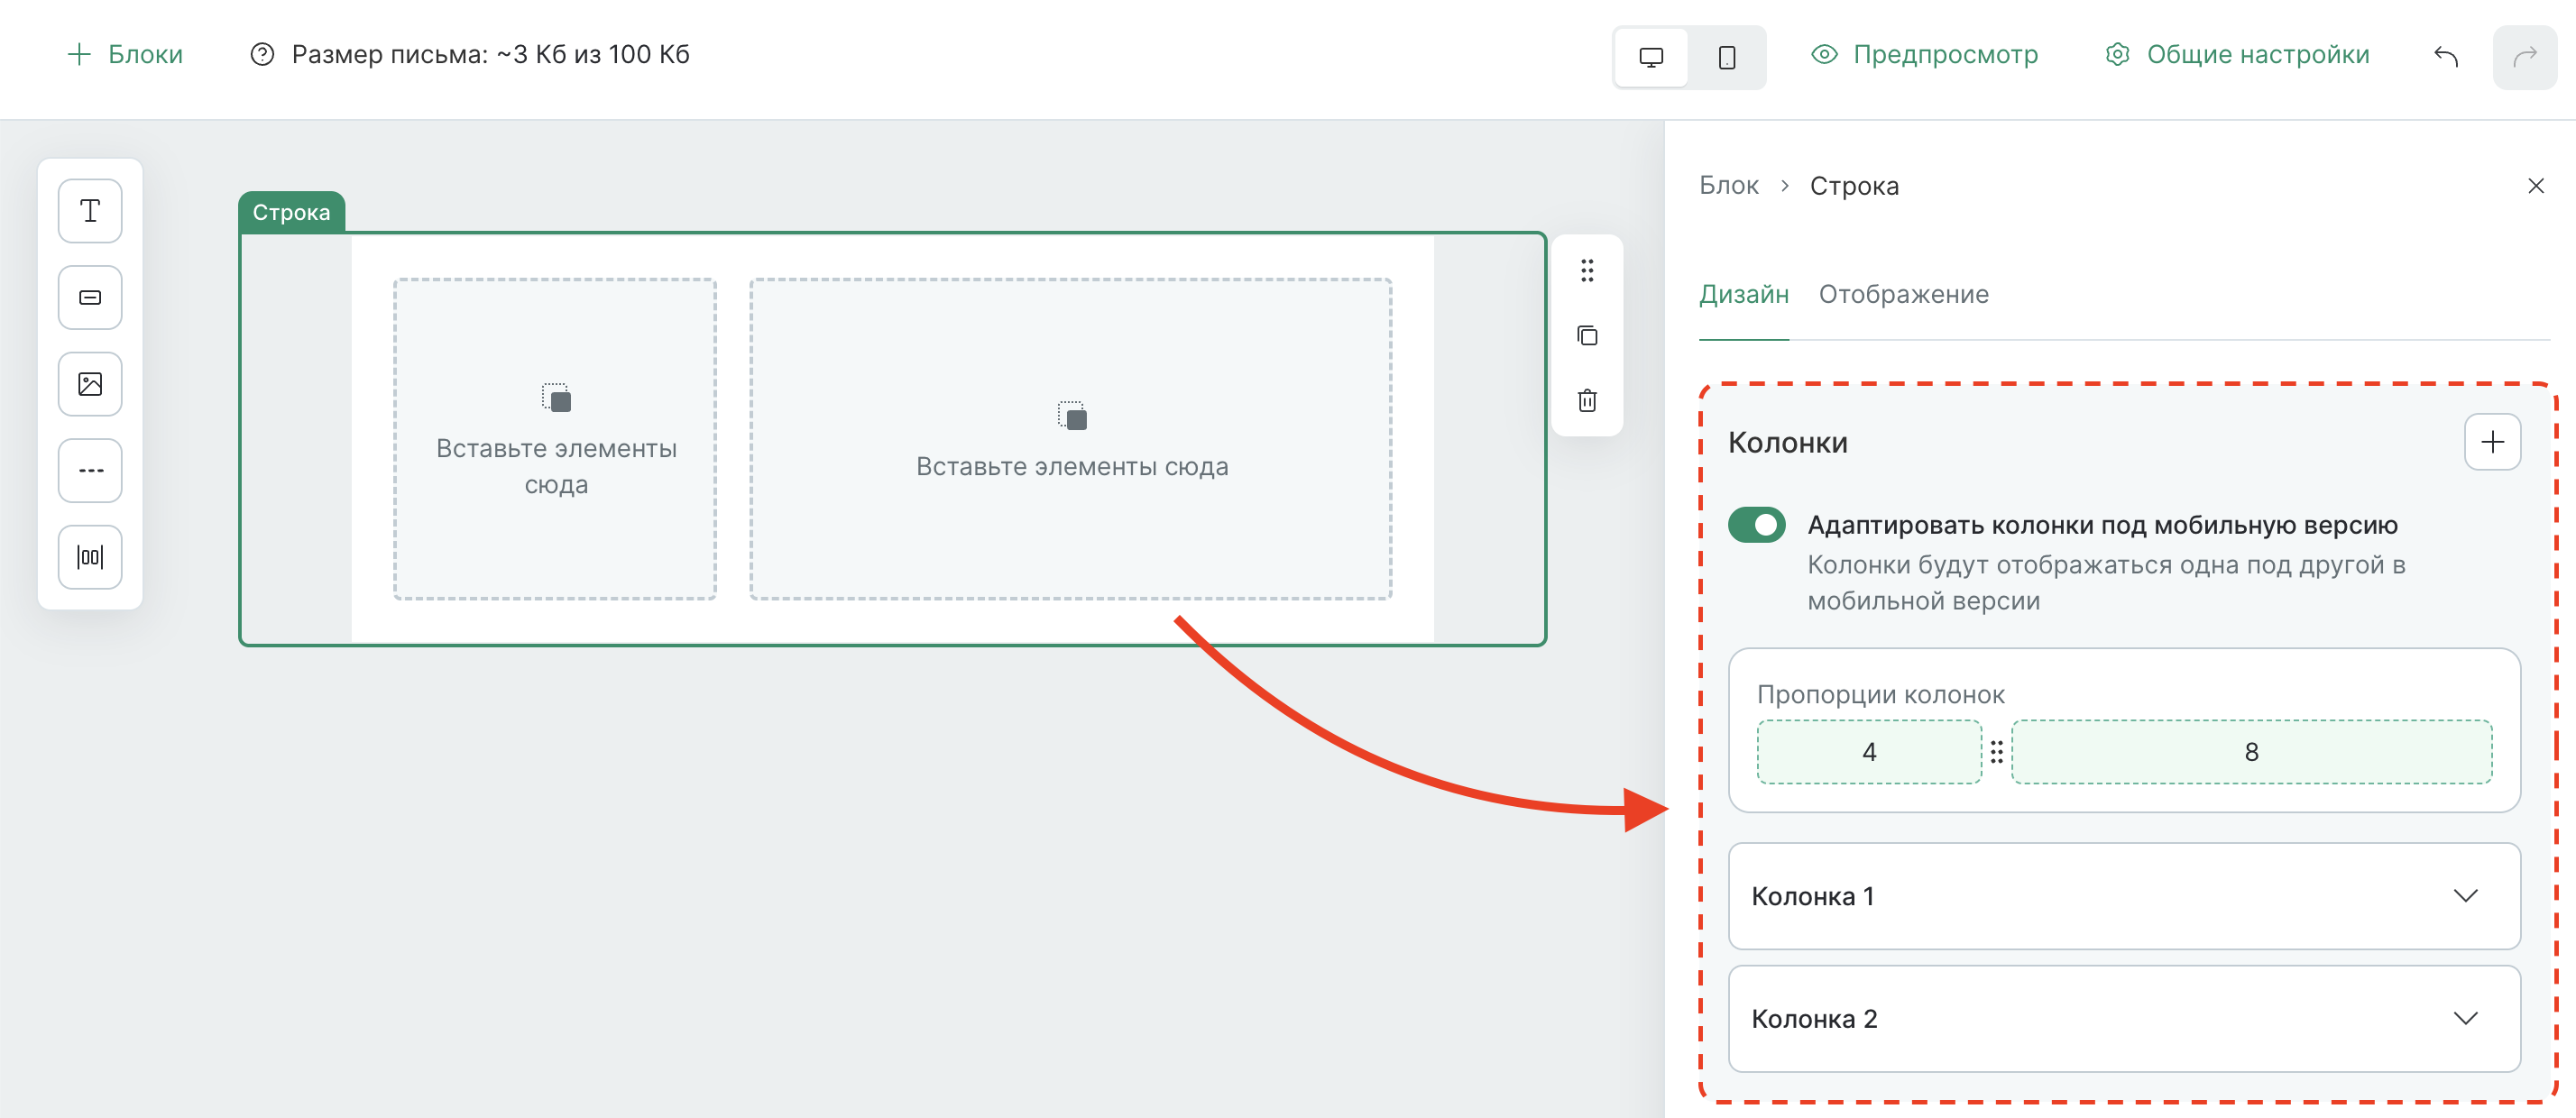Select the Button block tool

89,297
